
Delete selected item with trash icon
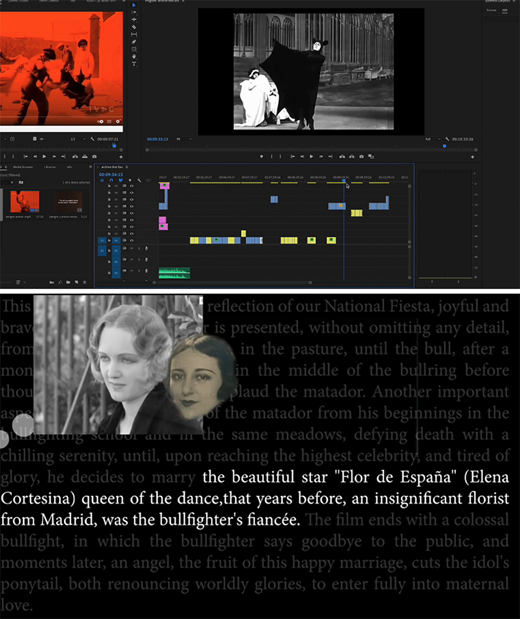coord(84,282)
